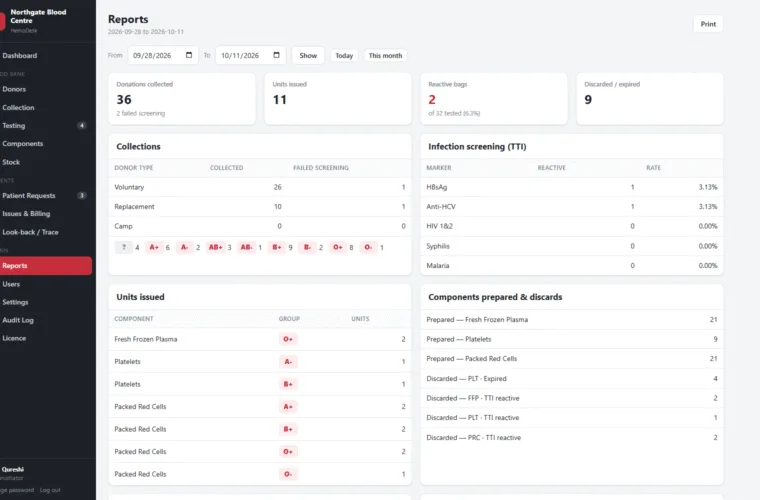The height and width of the screenshot is (500, 760).
Task: Click the O- badge for Packed Red Cells
Action: pyautogui.click(x=288, y=474)
